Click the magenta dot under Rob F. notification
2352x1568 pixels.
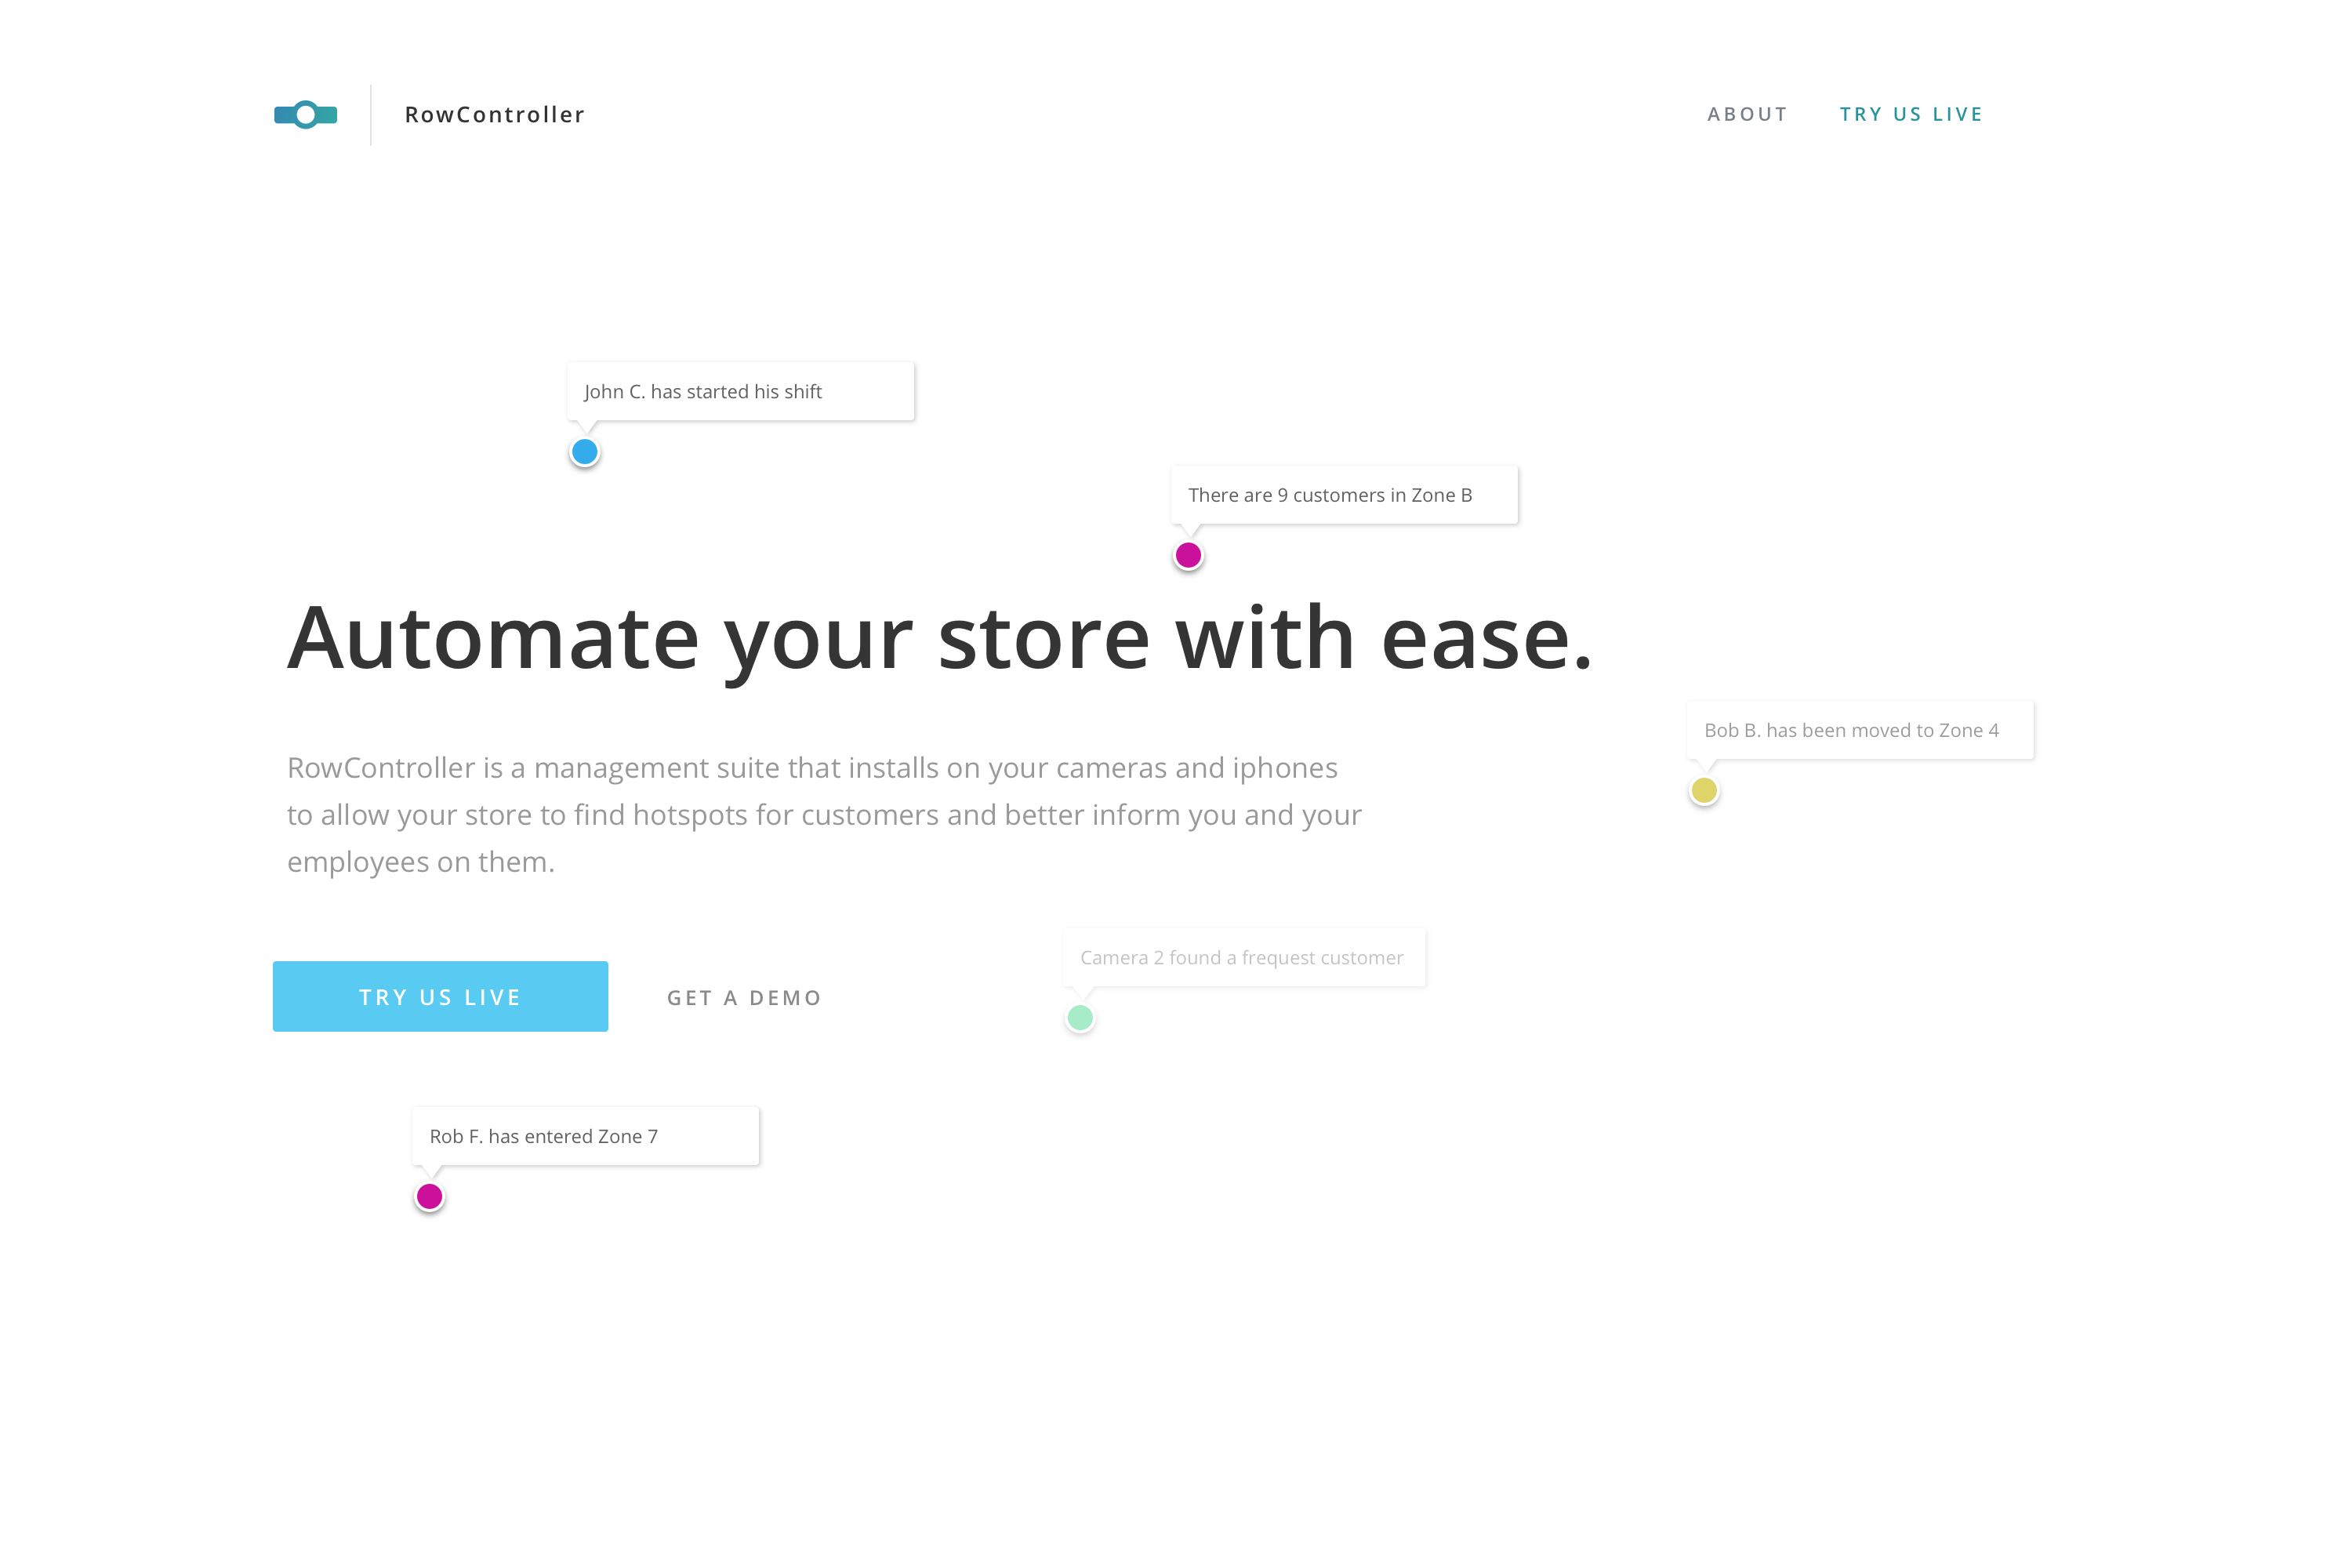pyautogui.click(x=429, y=1196)
